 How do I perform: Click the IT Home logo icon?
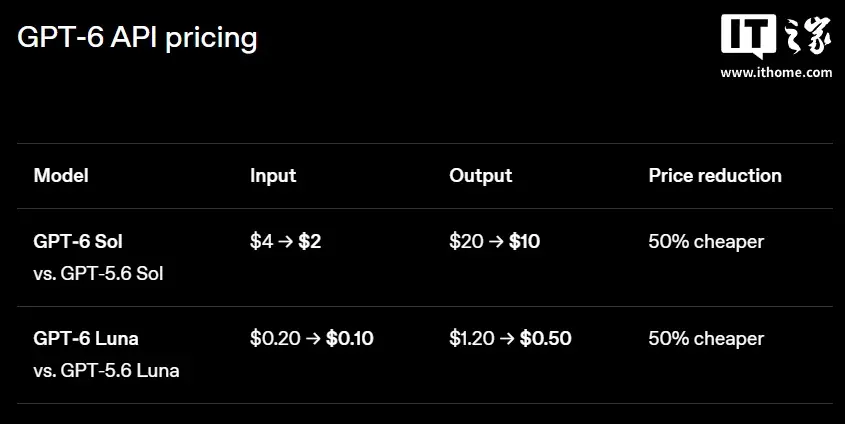pyautogui.click(x=749, y=36)
